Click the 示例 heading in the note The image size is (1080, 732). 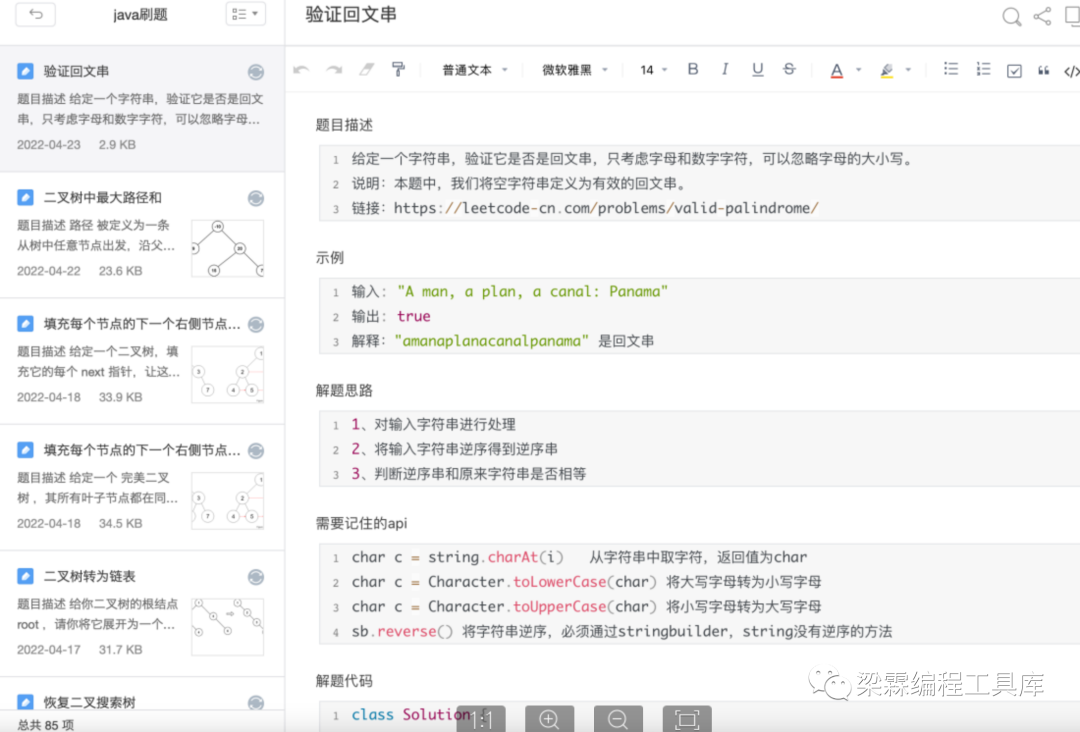click(x=329, y=258)
